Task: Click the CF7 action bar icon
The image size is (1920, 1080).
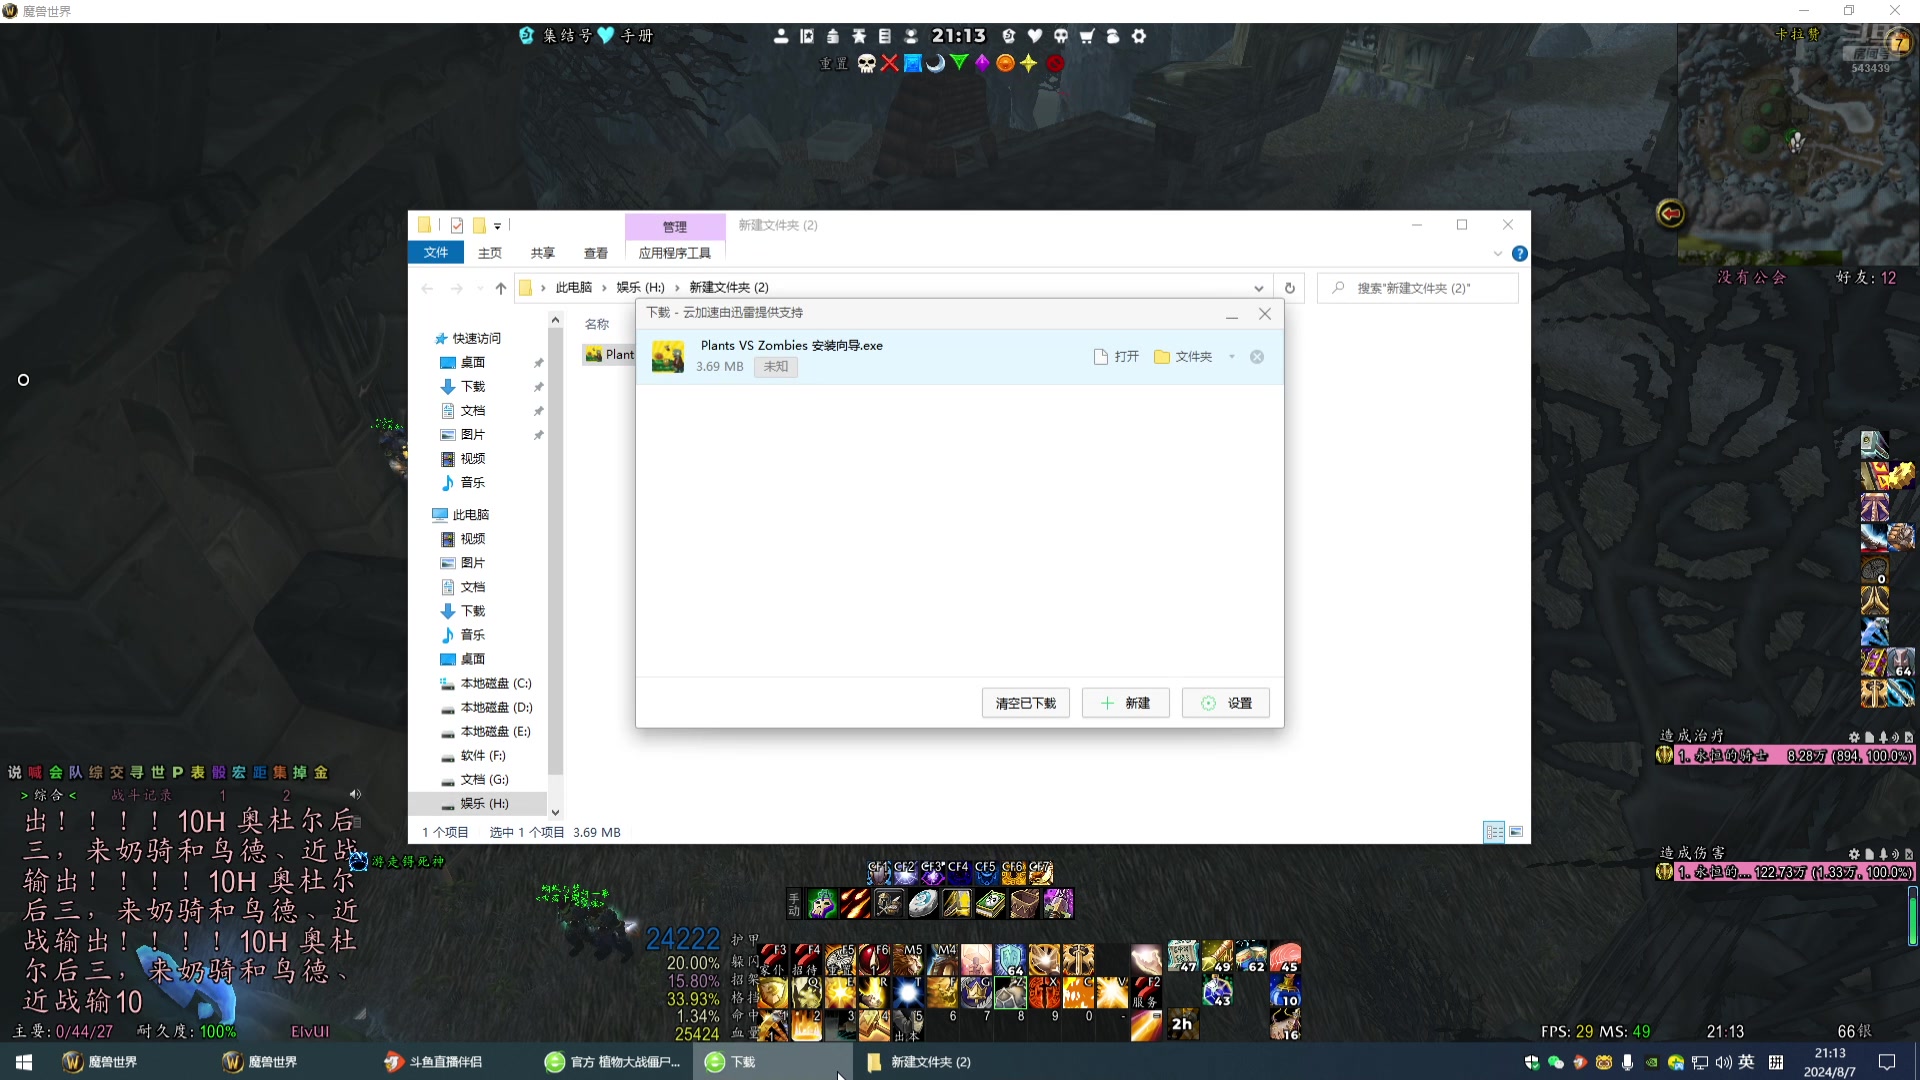Action: pos(1040,873)
